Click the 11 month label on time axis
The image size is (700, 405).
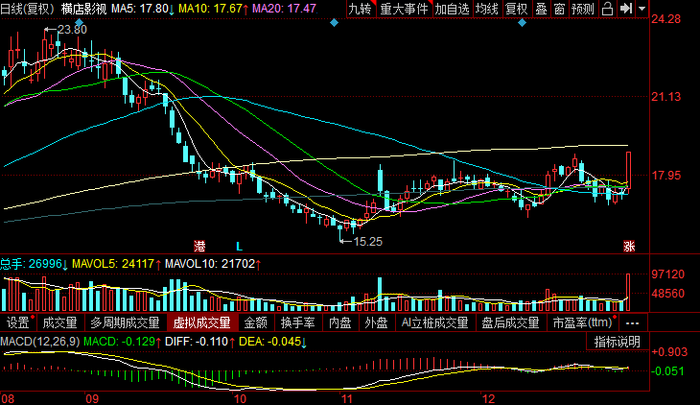point(347,399)
